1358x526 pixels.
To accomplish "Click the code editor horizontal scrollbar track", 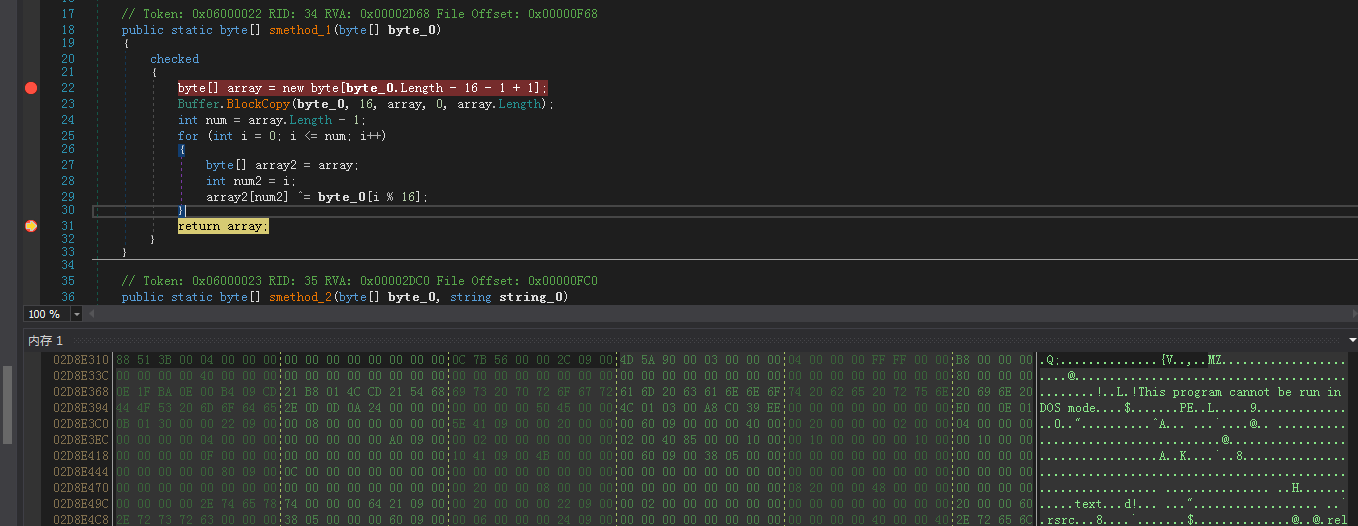I will click(x=700, y=314).
